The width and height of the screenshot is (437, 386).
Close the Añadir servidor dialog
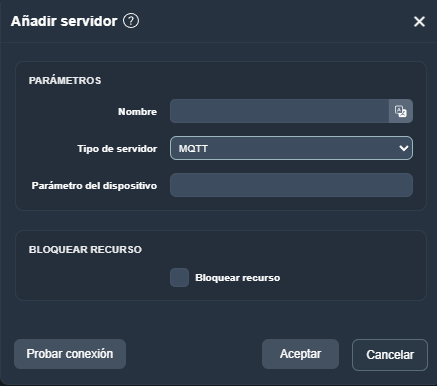419,22
